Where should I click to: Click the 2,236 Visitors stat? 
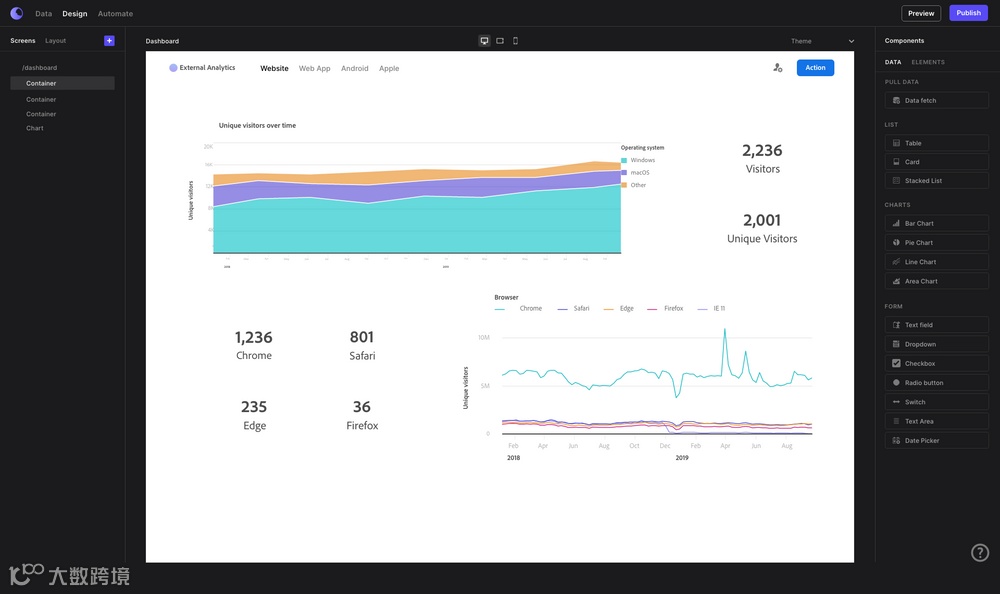[x=762, y=158]
